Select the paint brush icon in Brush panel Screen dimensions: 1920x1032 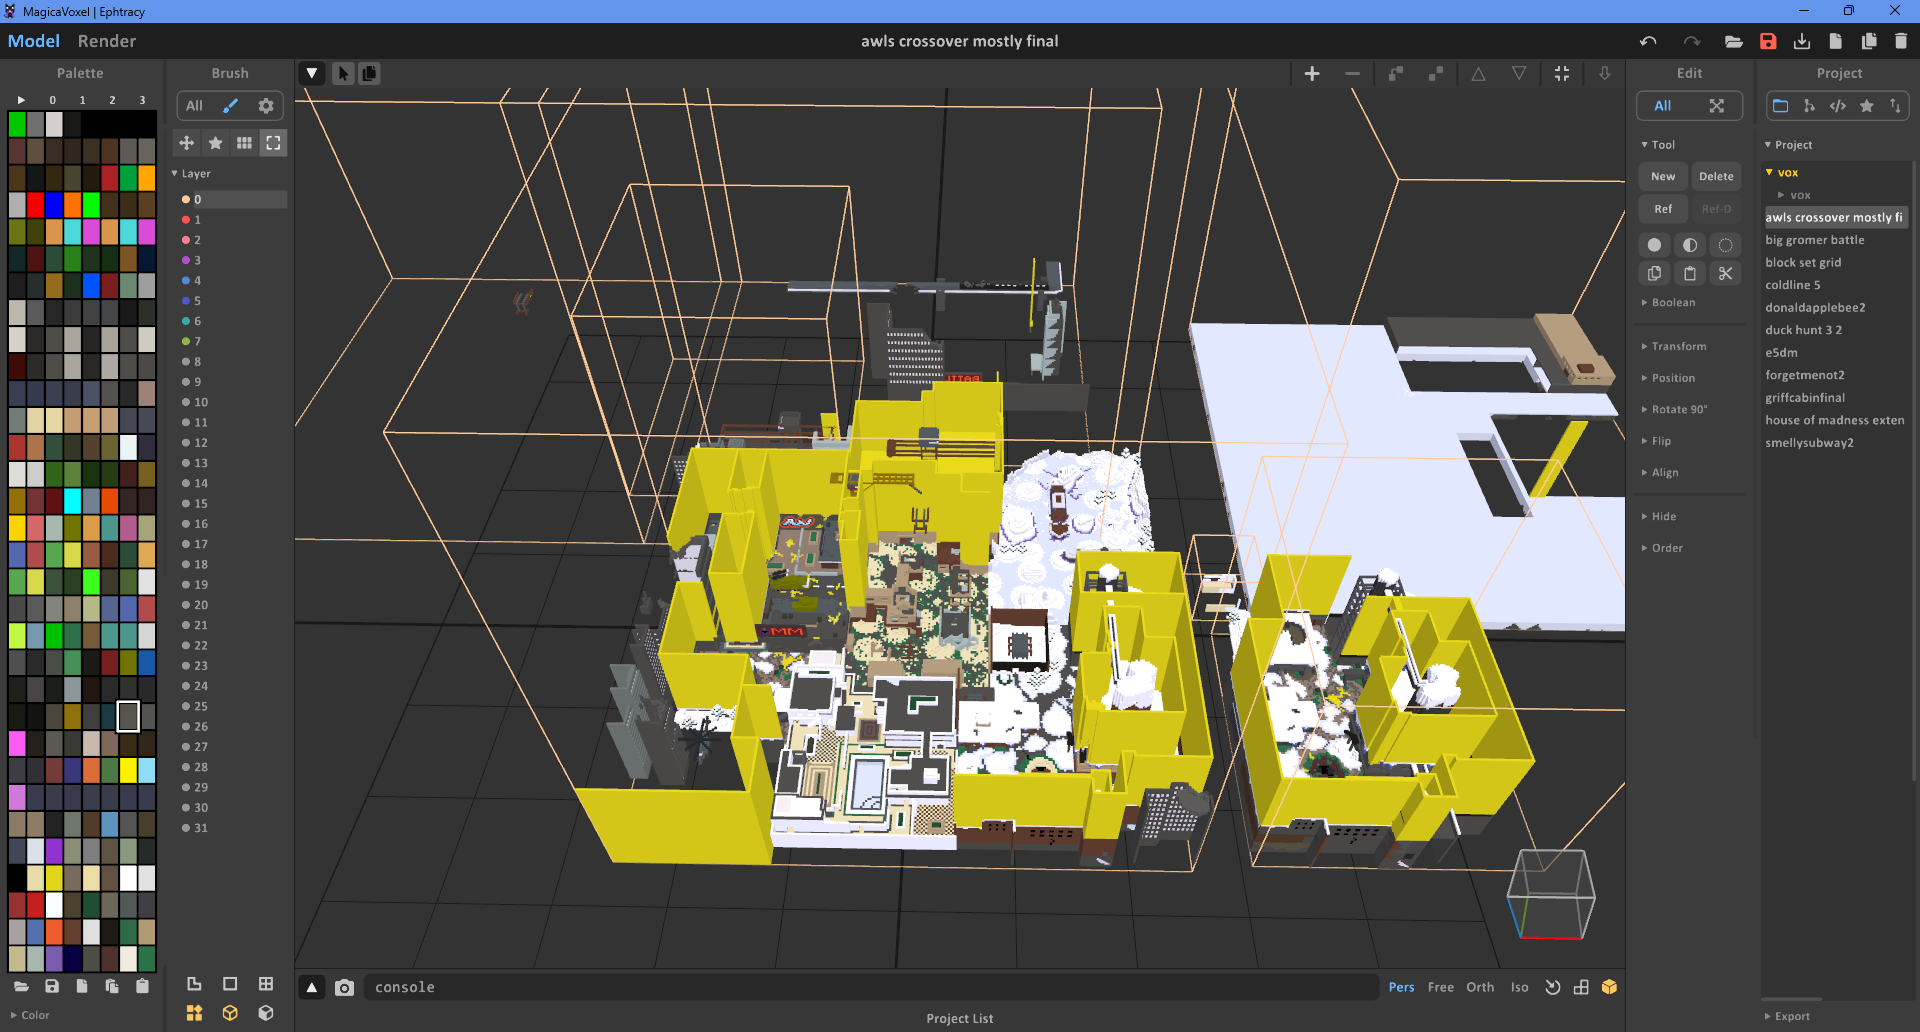click(230, 106)
